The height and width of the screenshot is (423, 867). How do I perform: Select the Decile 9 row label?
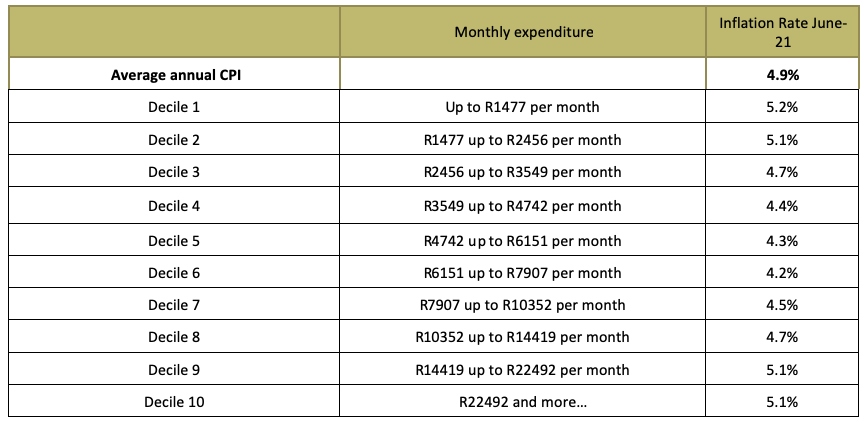pyautogui.click(x=174, y=369)
